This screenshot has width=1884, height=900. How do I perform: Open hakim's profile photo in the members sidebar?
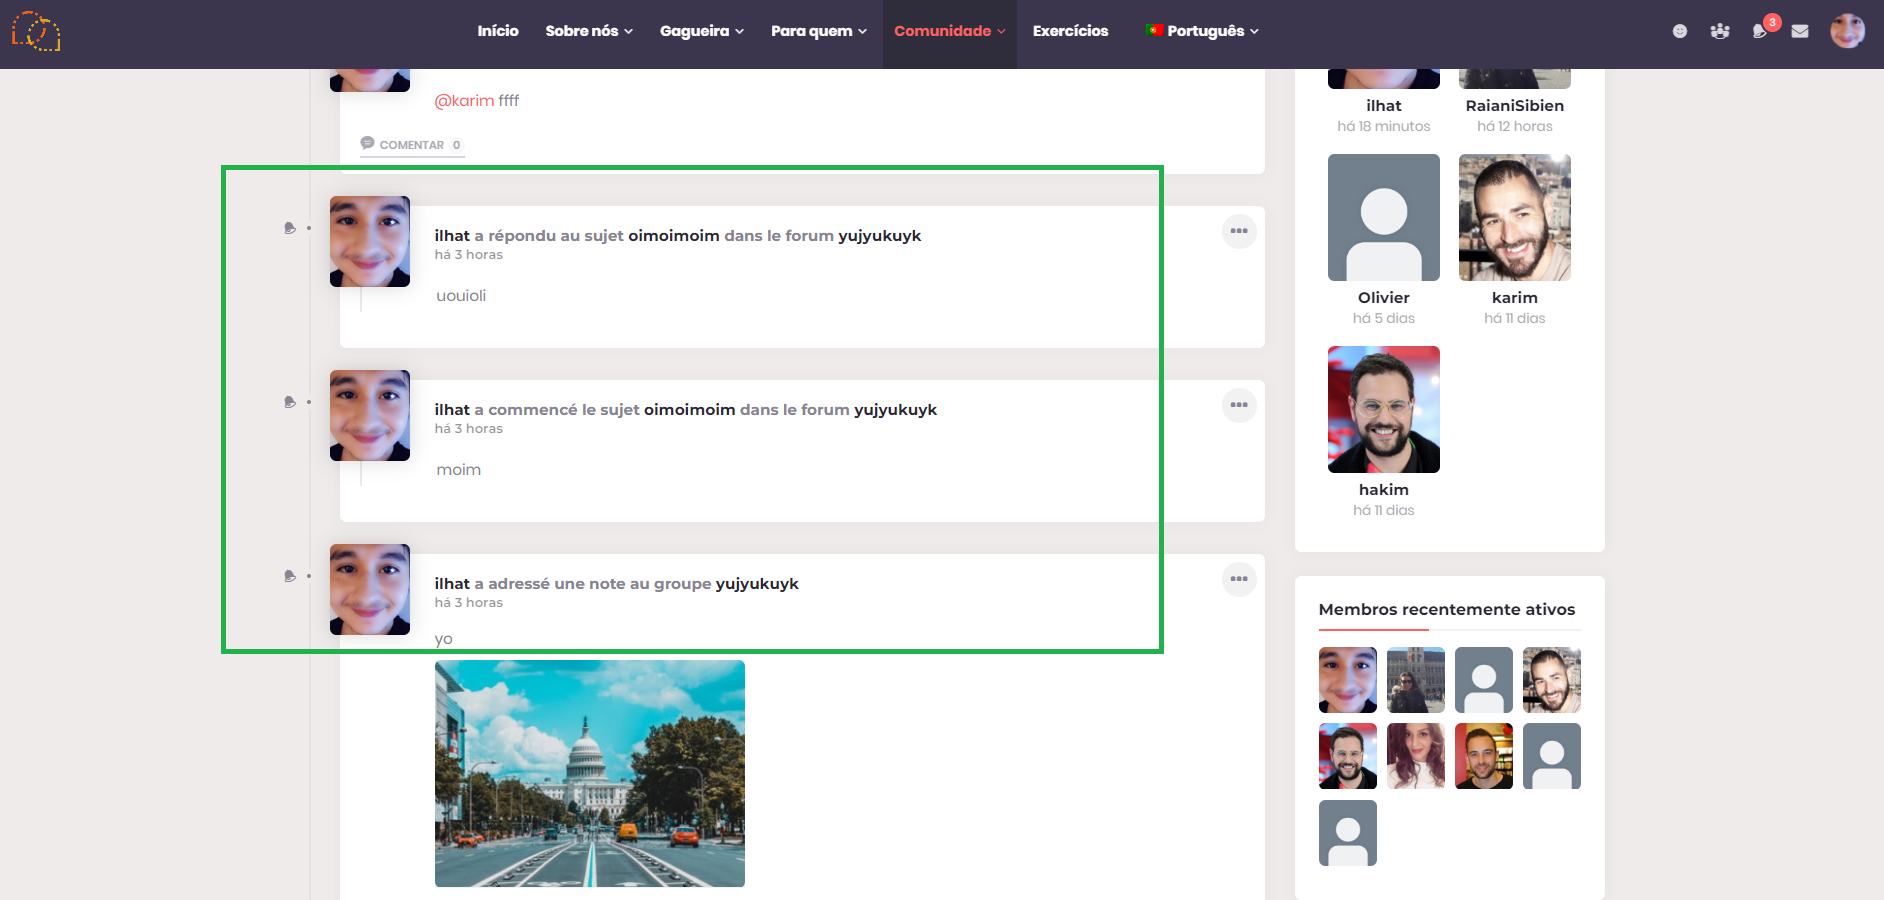click(x=1384, y=409)
